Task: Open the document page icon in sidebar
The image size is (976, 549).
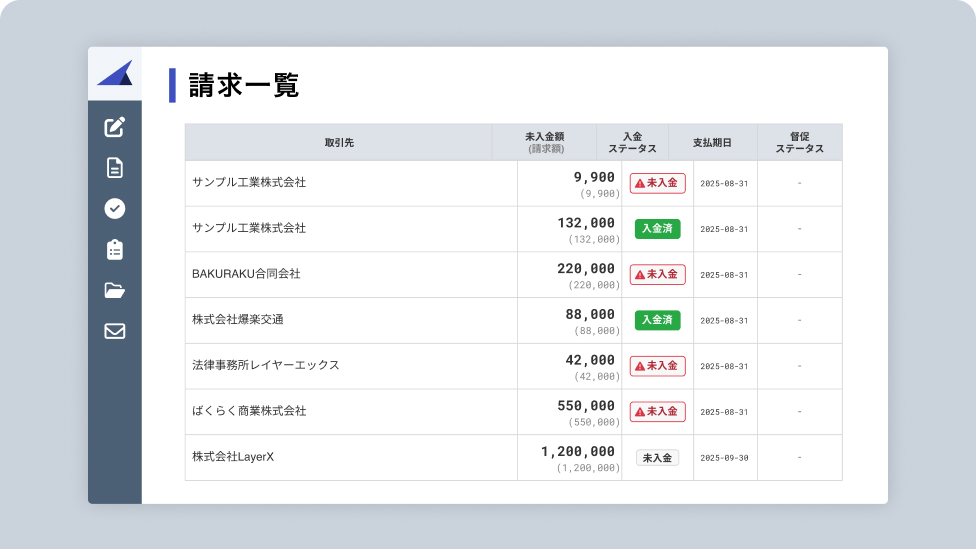Action: 115,168
